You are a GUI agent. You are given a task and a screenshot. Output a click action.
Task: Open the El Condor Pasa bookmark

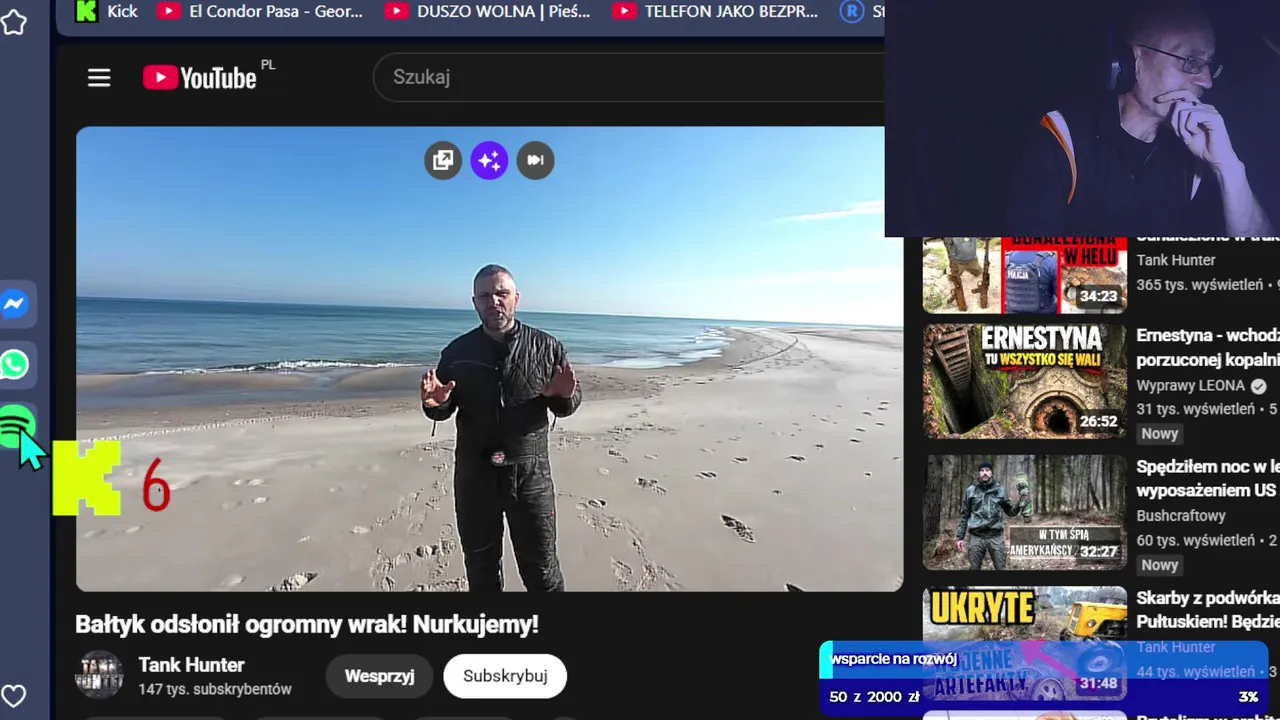[260, 12]
